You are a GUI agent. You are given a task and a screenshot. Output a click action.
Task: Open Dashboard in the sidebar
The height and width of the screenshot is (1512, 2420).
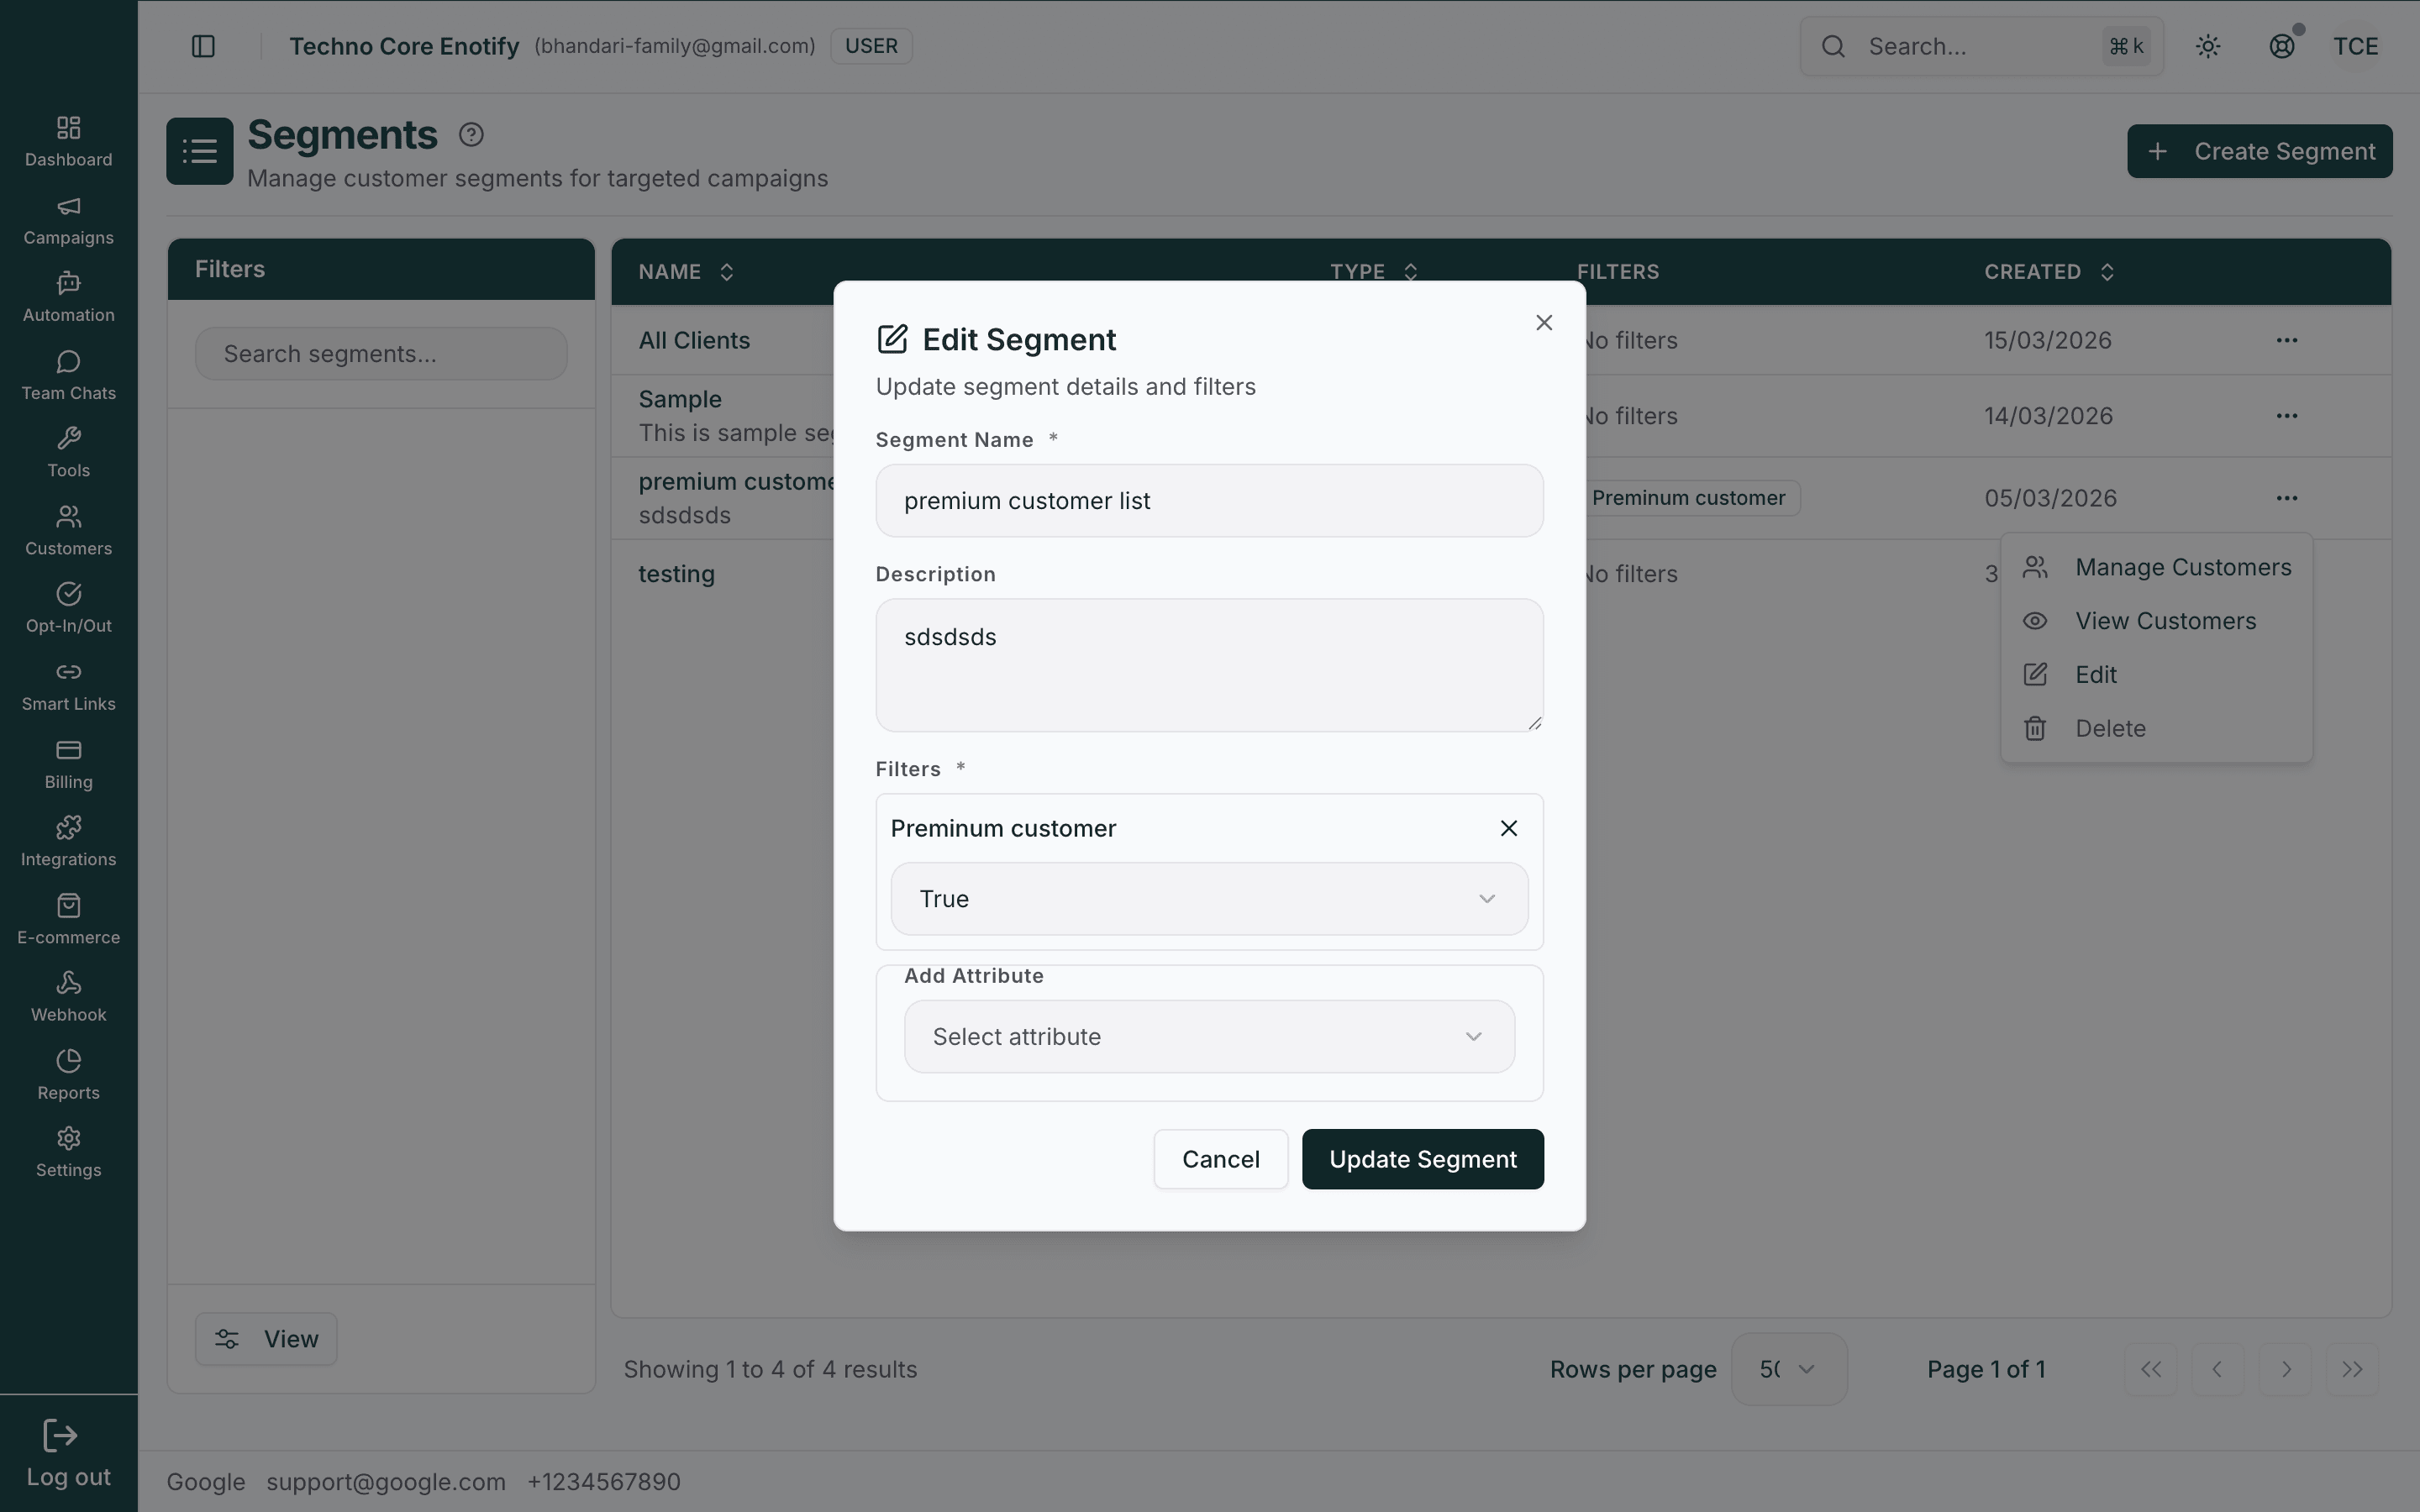68,141
